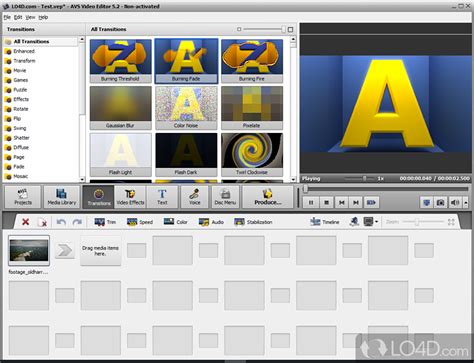The width and height of the screenshot is (474, 363).
Task: Take a snapshot with camera icon
Action: click(440, 202)
